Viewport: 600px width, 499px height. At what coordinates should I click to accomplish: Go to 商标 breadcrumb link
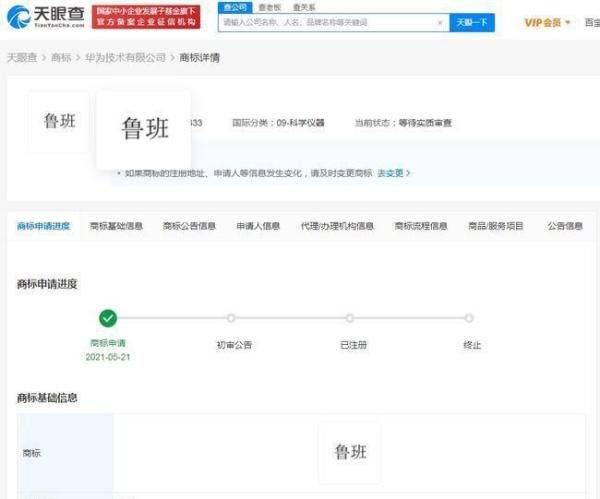coord(61,58)
